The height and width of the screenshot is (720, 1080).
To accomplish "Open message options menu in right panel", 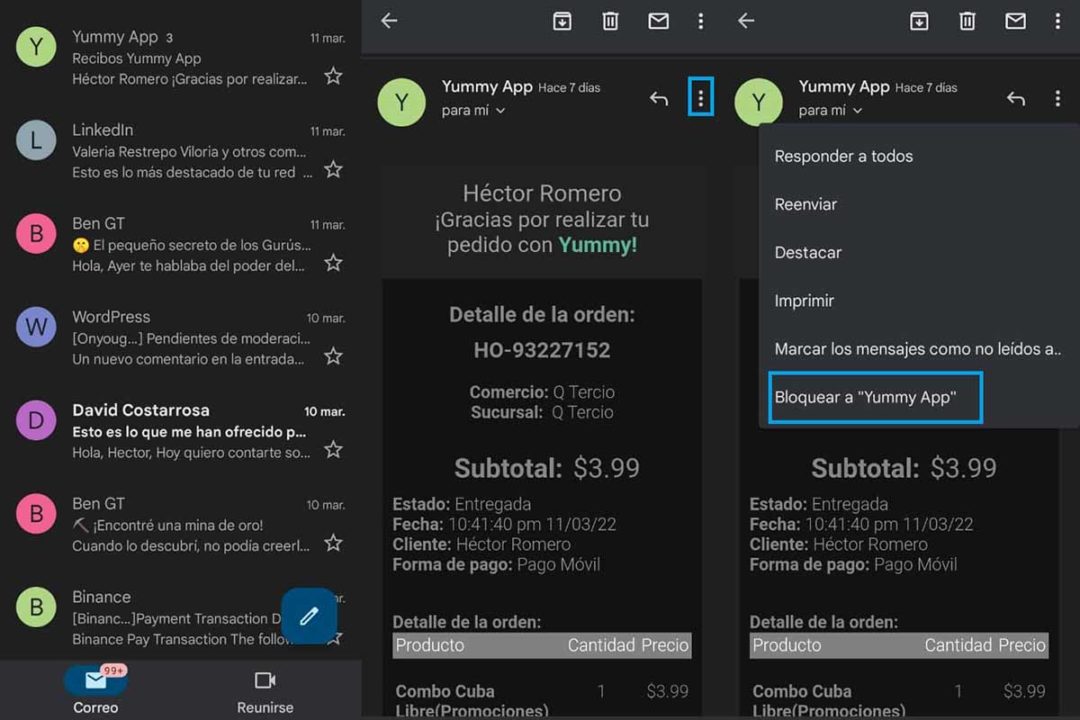I will point(1057,99).
